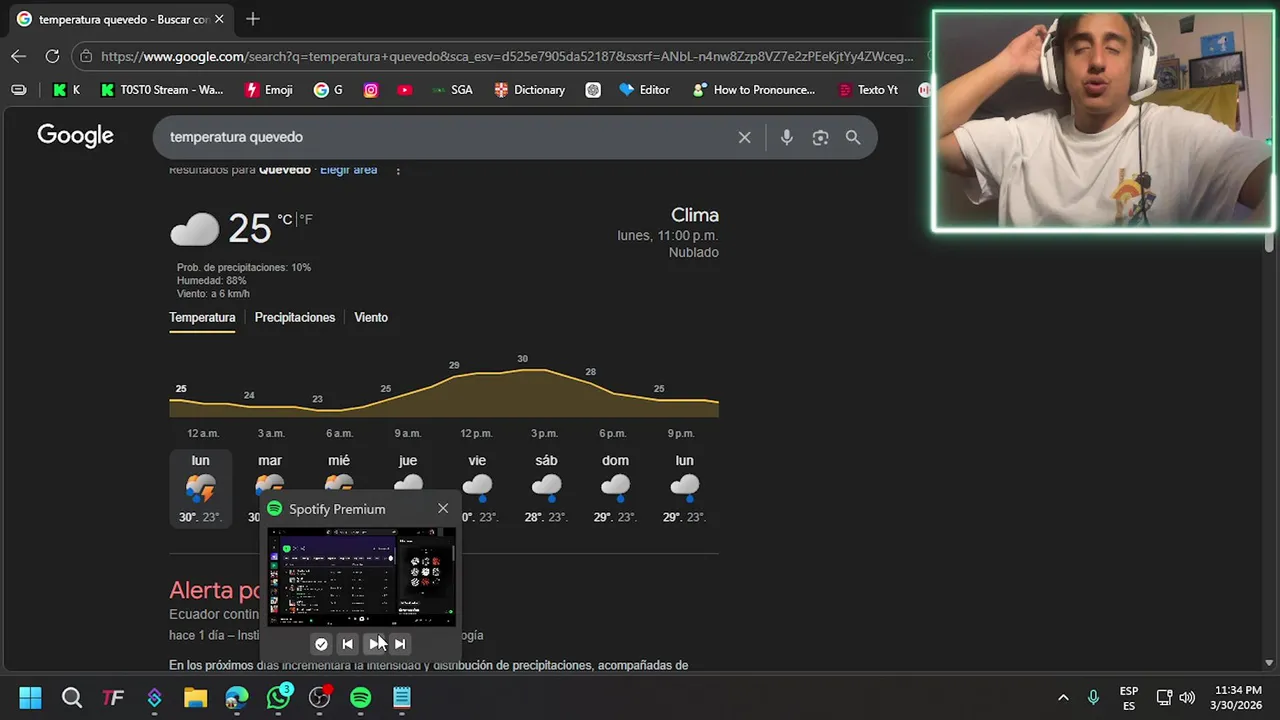Open Windows taskbar search

(72, 698)
